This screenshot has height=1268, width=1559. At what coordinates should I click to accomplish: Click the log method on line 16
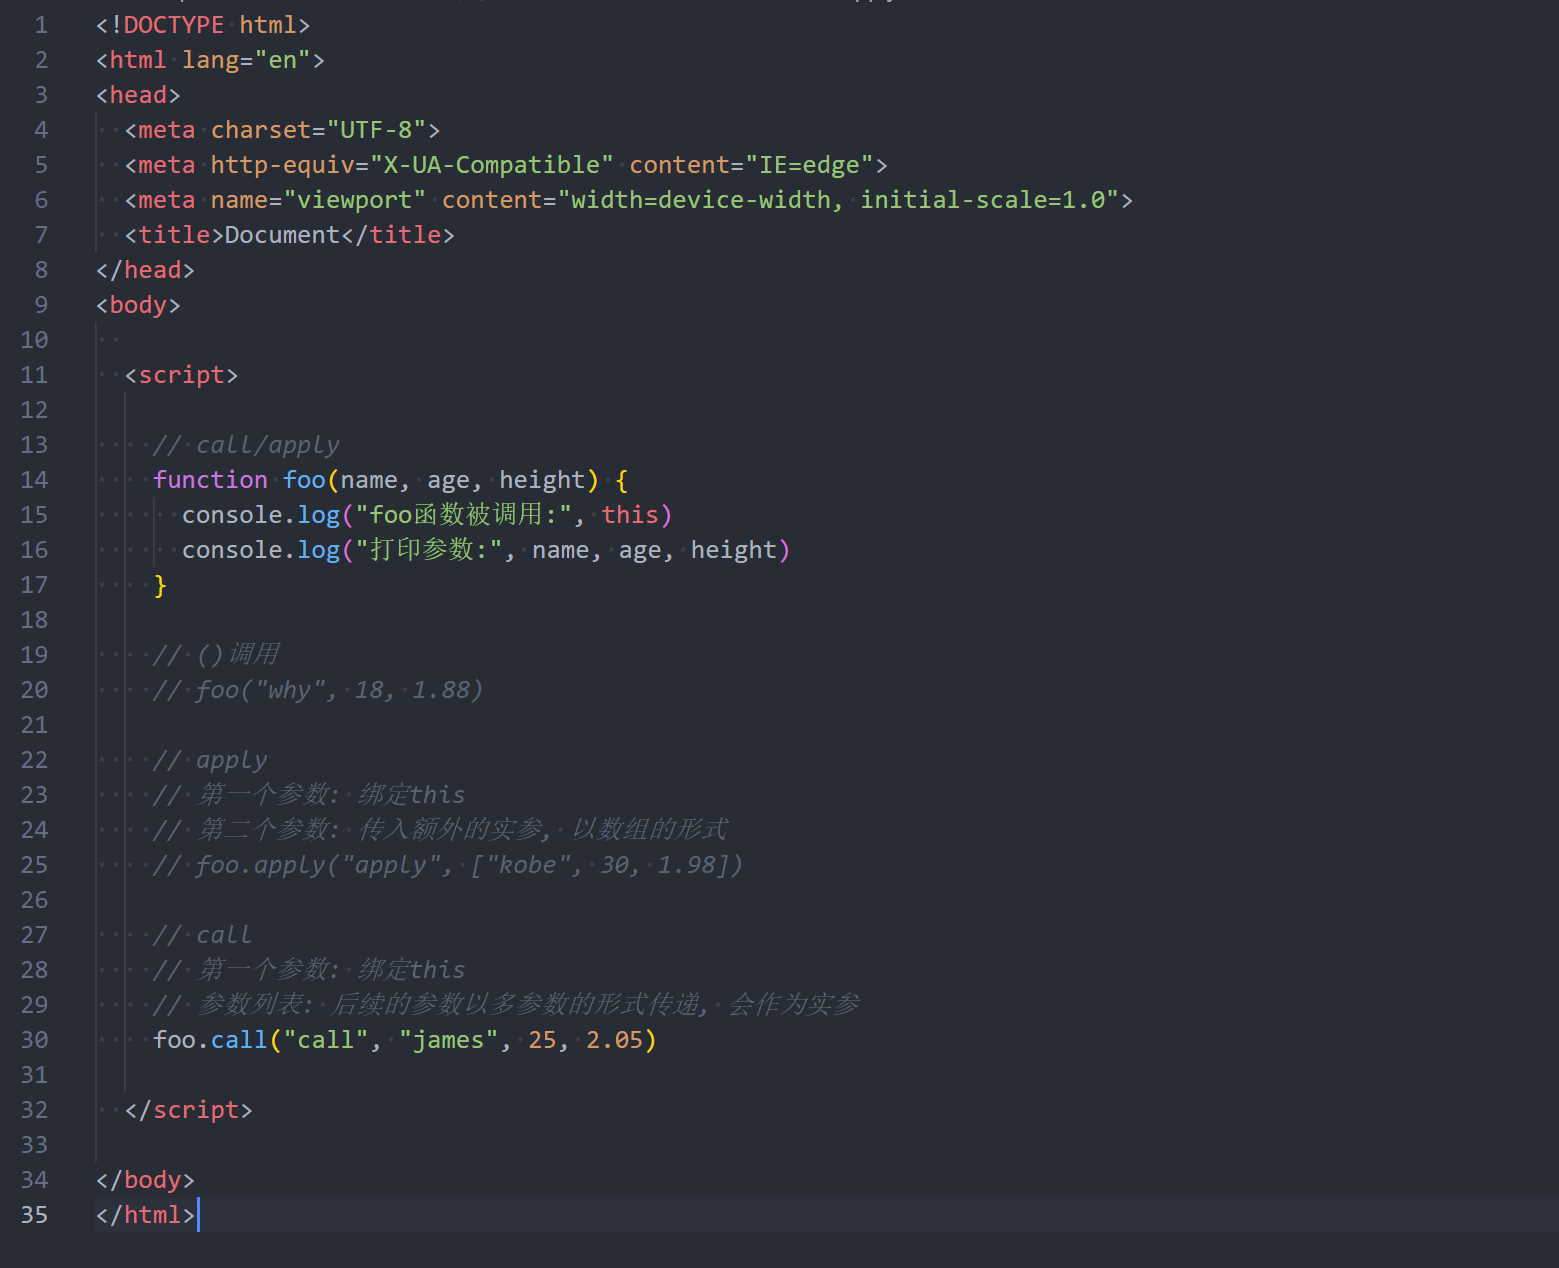319,550
